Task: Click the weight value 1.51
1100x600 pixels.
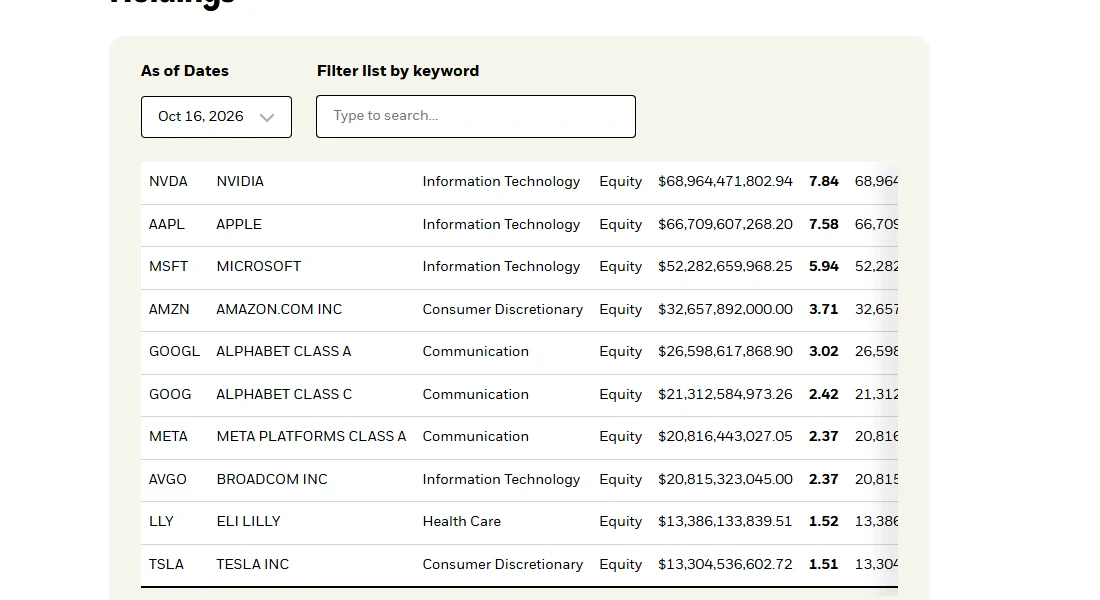Action: pos(824,564)
